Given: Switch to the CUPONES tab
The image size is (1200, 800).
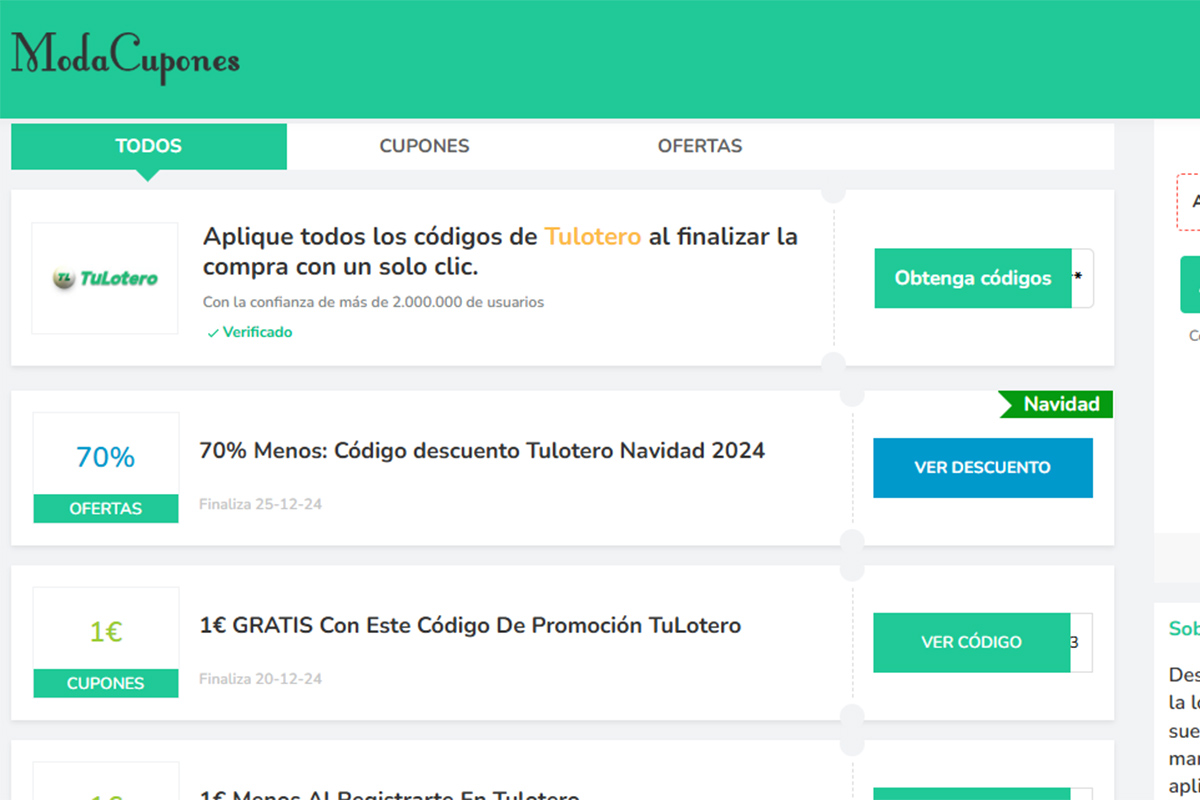Looking at the screenshot, I should (424, 146).
